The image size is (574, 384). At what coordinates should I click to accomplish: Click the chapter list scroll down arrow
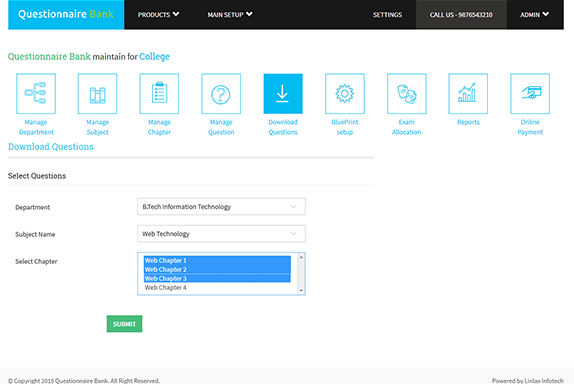(301, 290)
